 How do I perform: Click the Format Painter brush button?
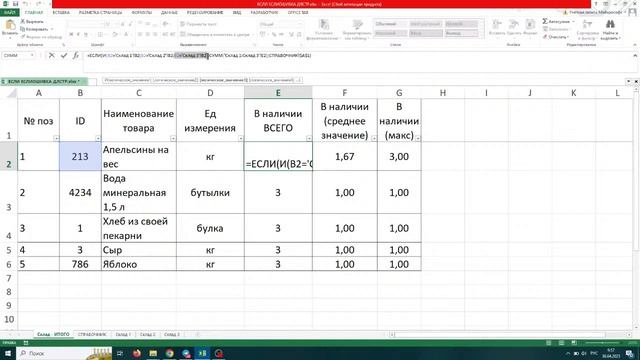click(x=41, y=37)
